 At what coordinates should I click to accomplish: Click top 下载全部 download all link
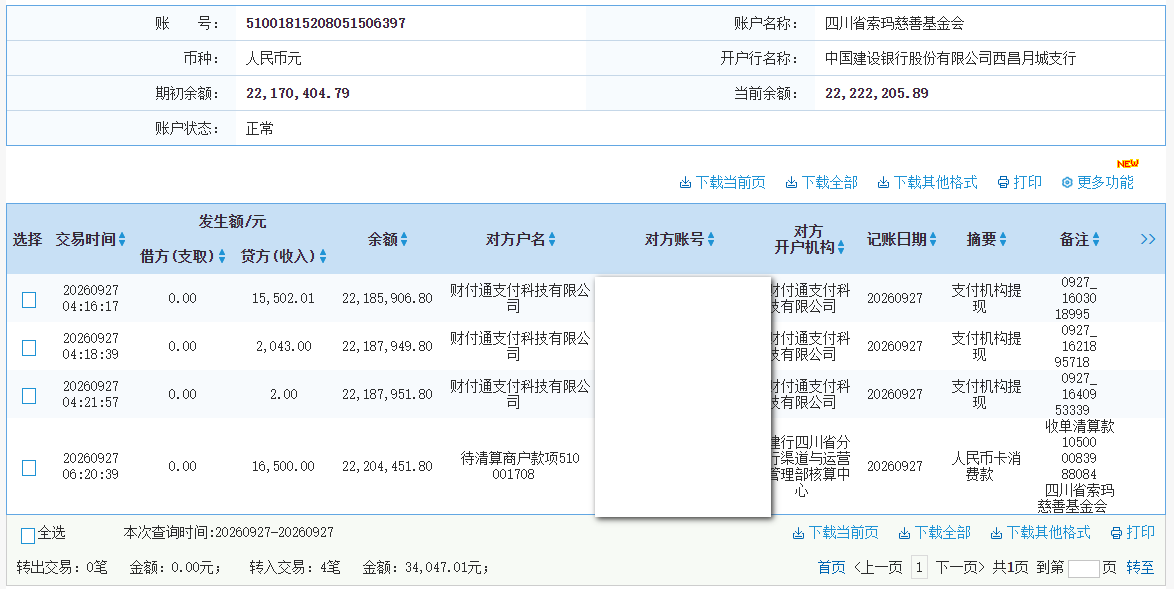coord(821,183)
